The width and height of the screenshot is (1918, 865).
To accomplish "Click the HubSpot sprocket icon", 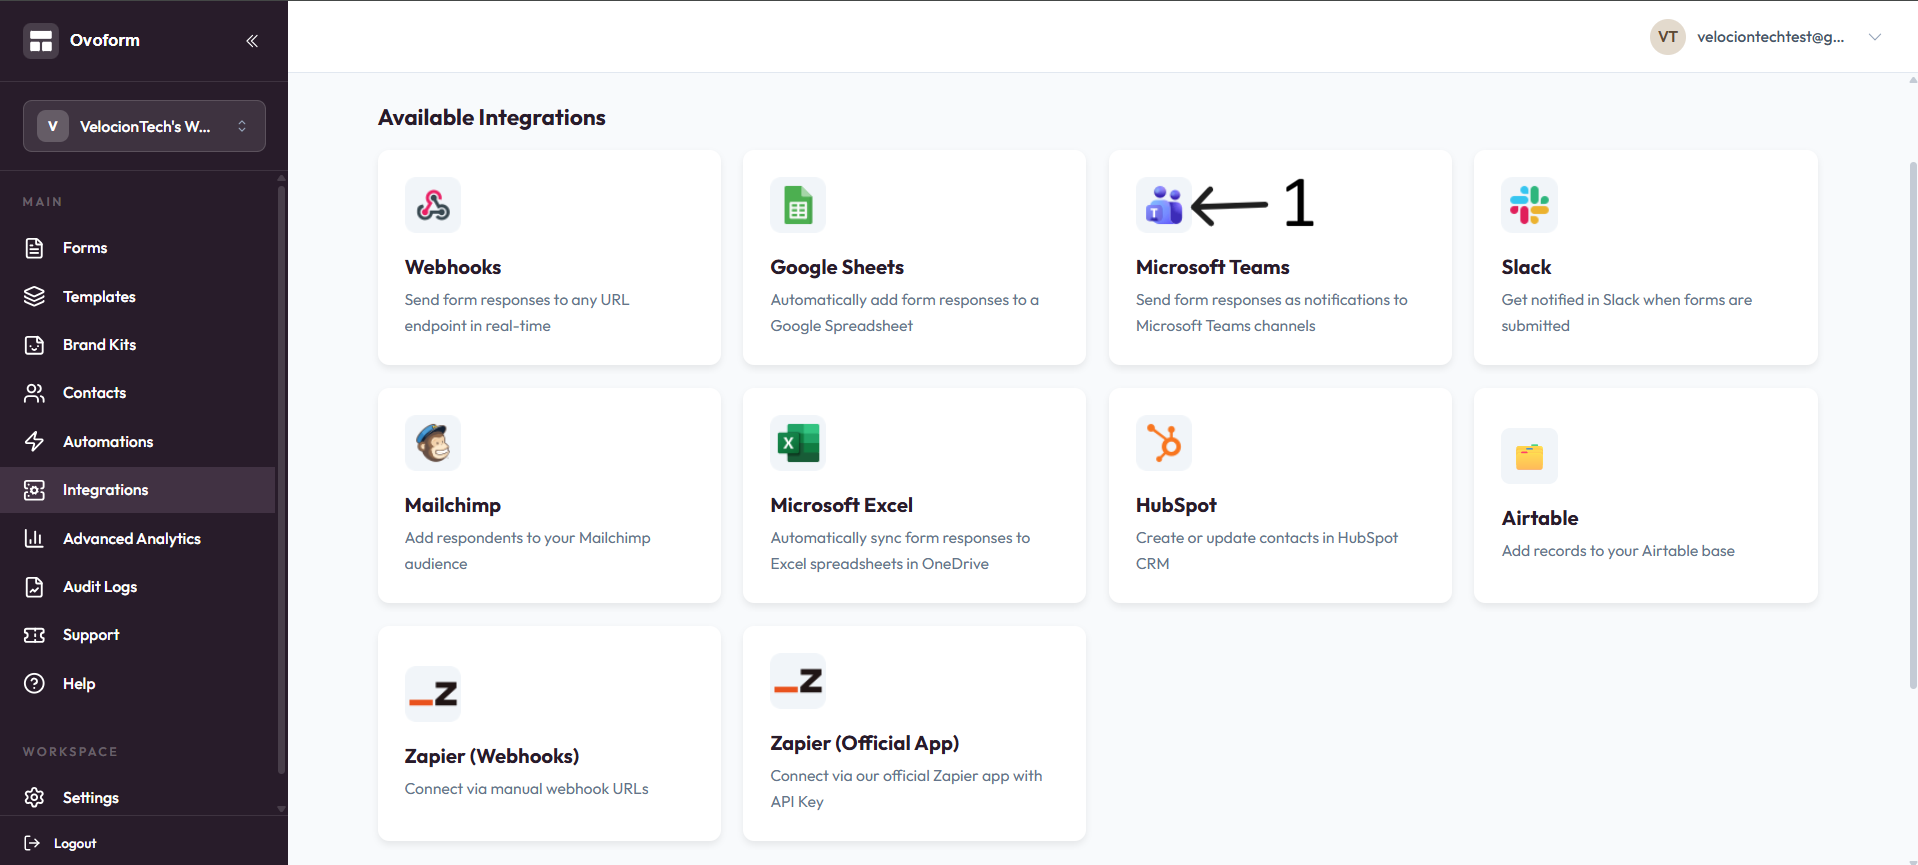I will [x=1164, y=443].
